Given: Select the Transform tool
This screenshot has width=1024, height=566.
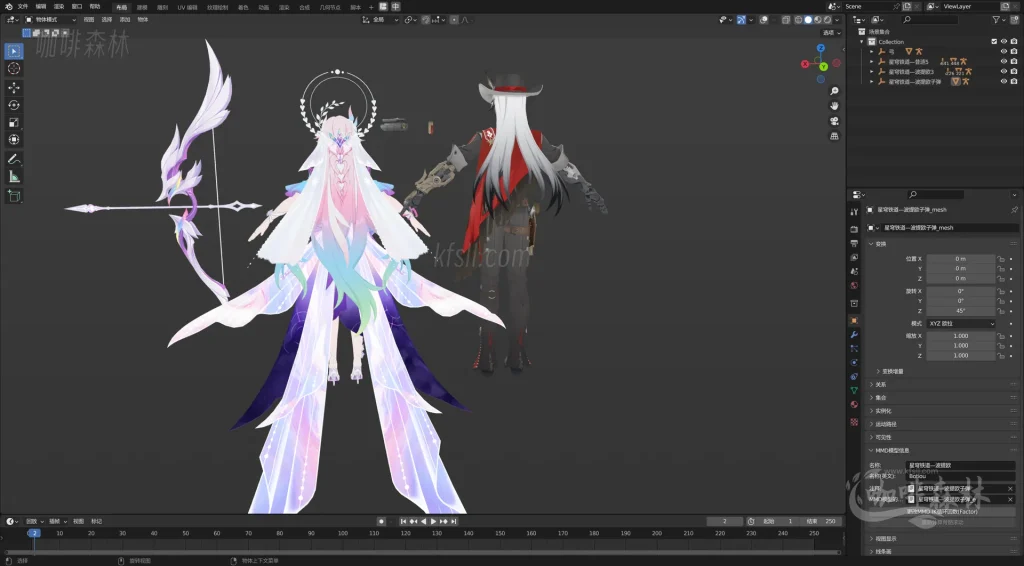Looking at the screenshot, I should tap(14, 140).
